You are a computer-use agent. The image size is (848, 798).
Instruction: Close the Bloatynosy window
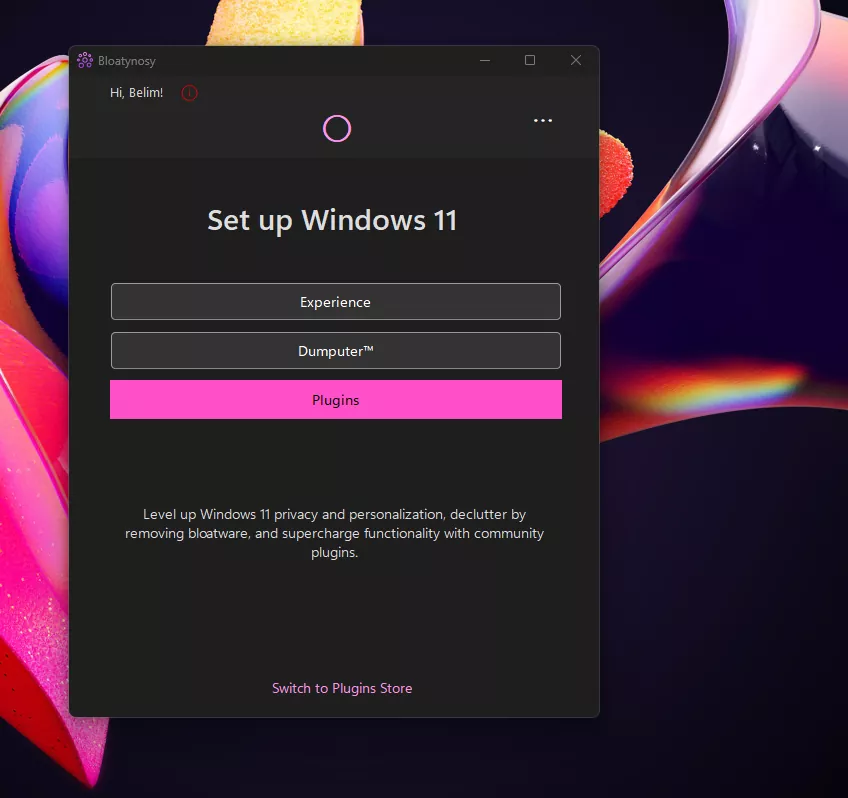coord(576,60)
